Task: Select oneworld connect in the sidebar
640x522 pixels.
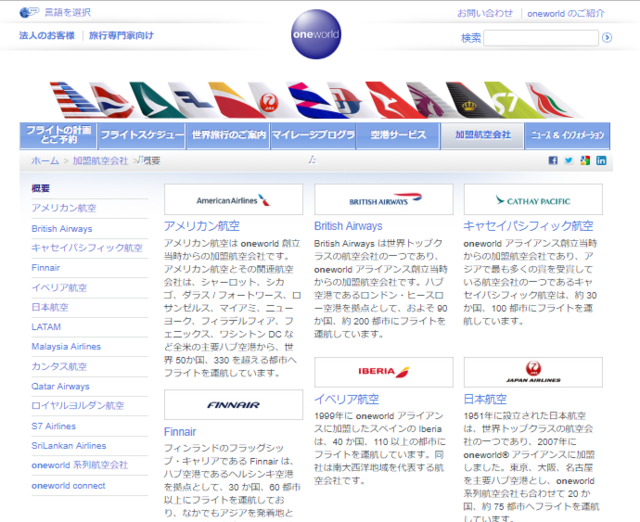Action: (x=68, y=486)
